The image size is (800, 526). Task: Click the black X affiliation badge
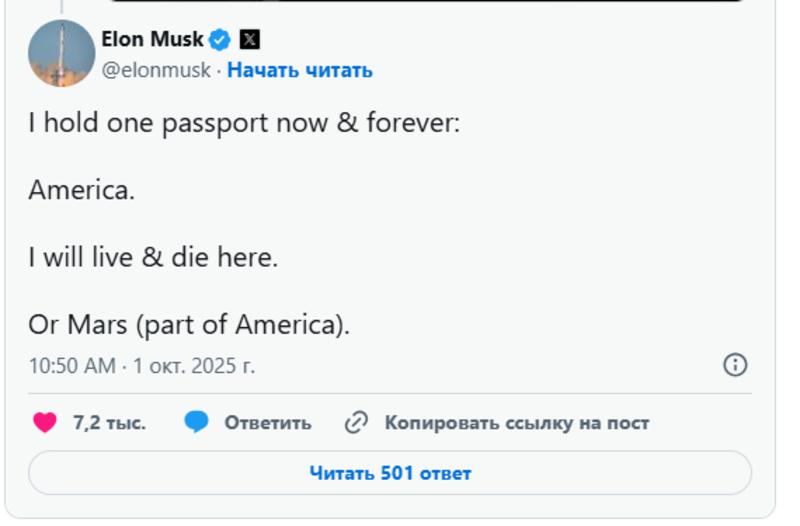250,40
